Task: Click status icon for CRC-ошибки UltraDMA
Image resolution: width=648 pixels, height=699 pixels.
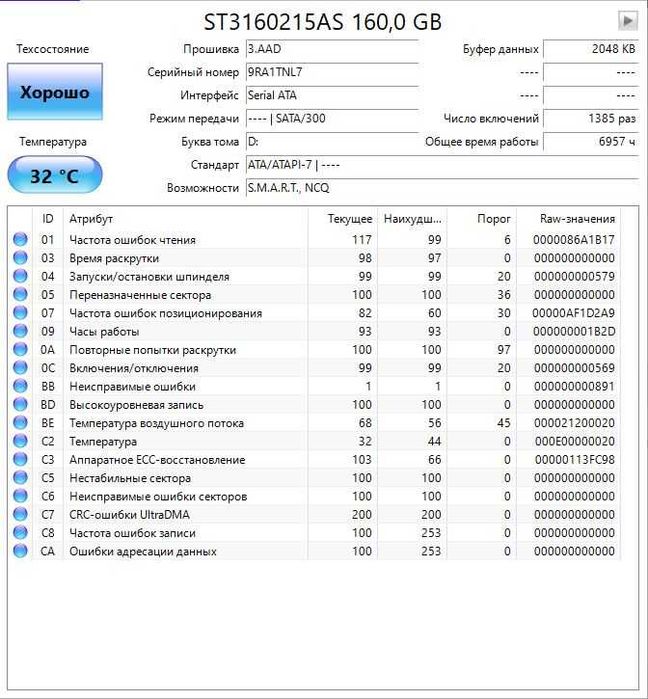Action: [x=21, y=514]
